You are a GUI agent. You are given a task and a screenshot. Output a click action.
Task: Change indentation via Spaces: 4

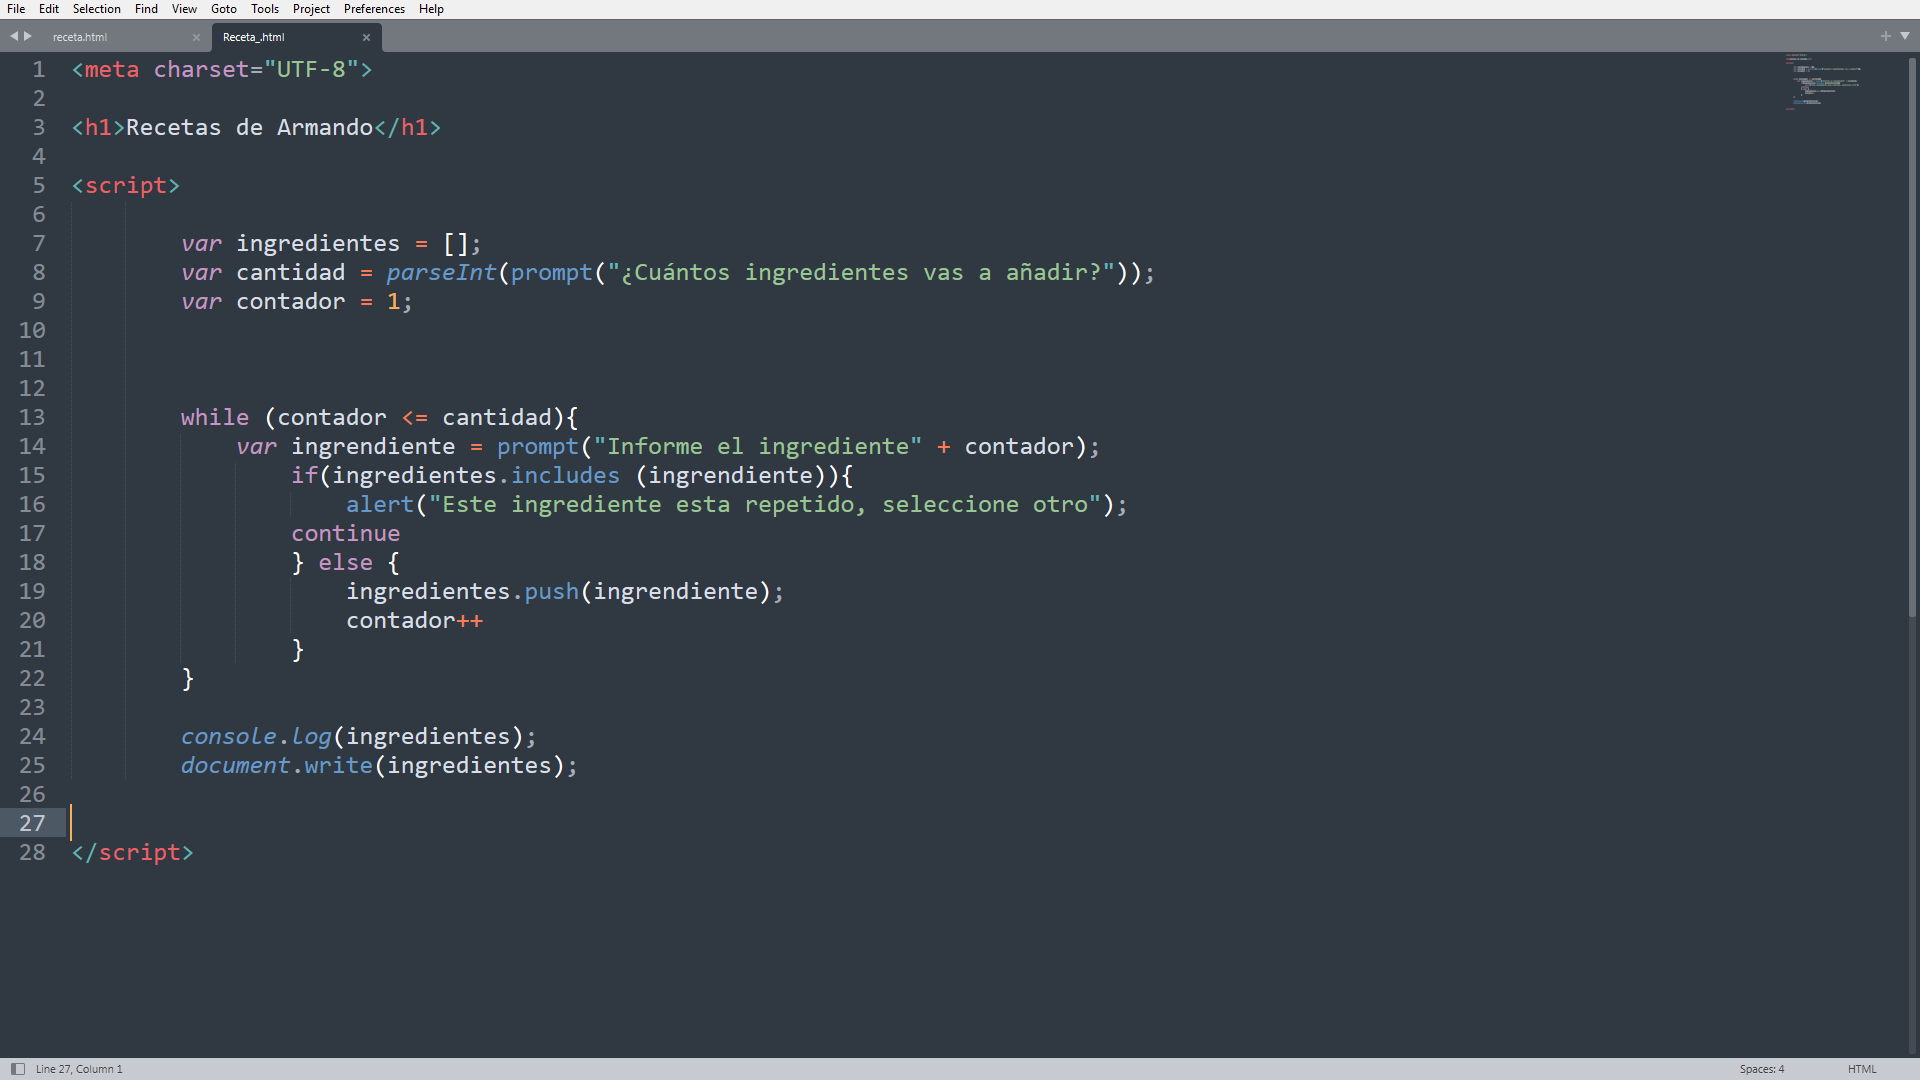pyautogui.click(x=1761, y=1069)
